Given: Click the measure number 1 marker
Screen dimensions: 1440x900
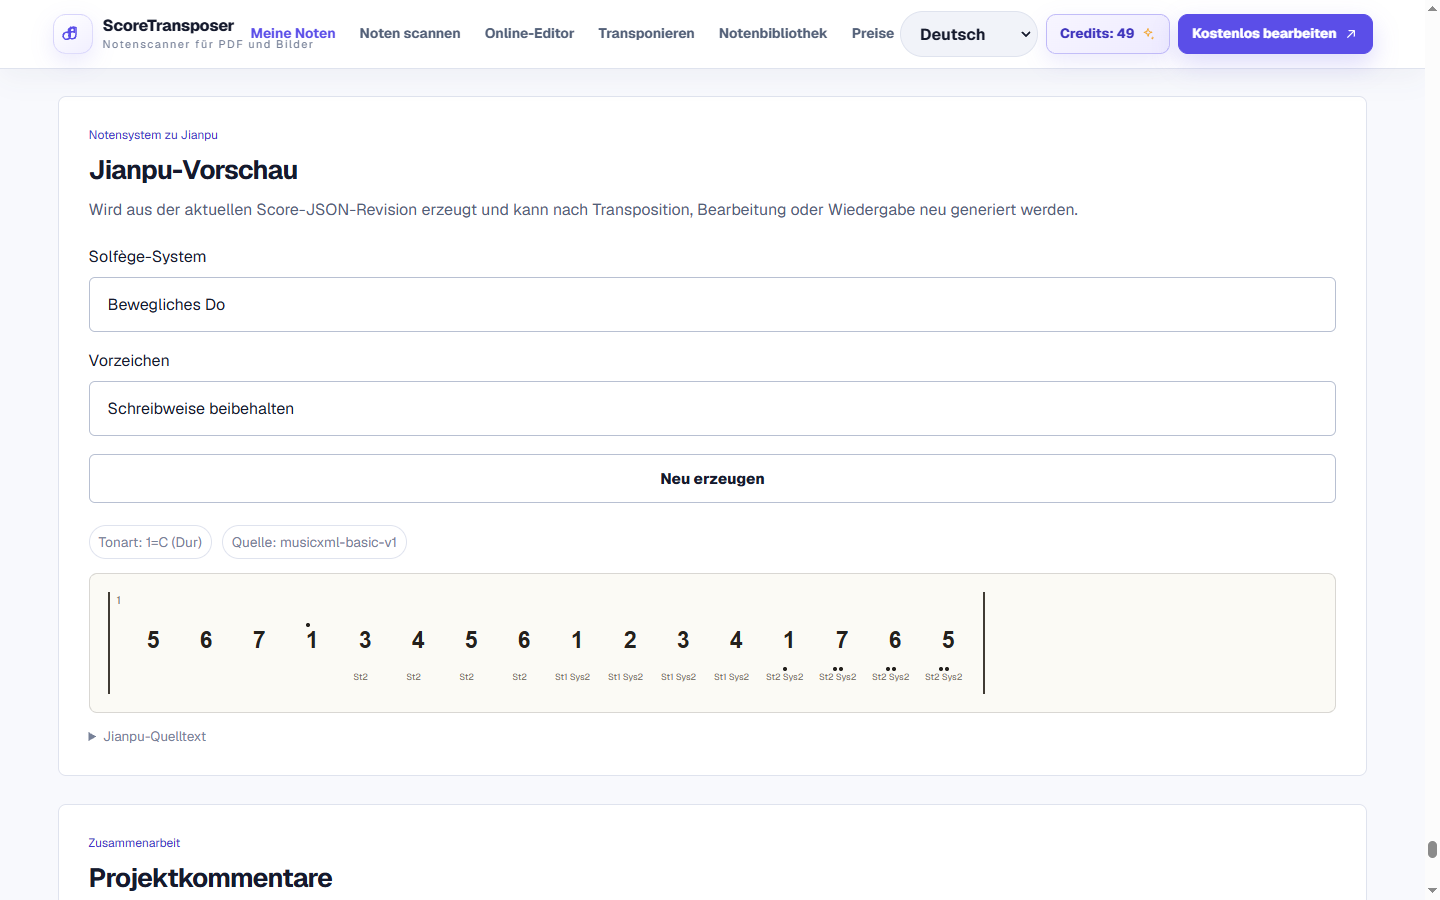Looking at the screenshot, I should 118,600.
